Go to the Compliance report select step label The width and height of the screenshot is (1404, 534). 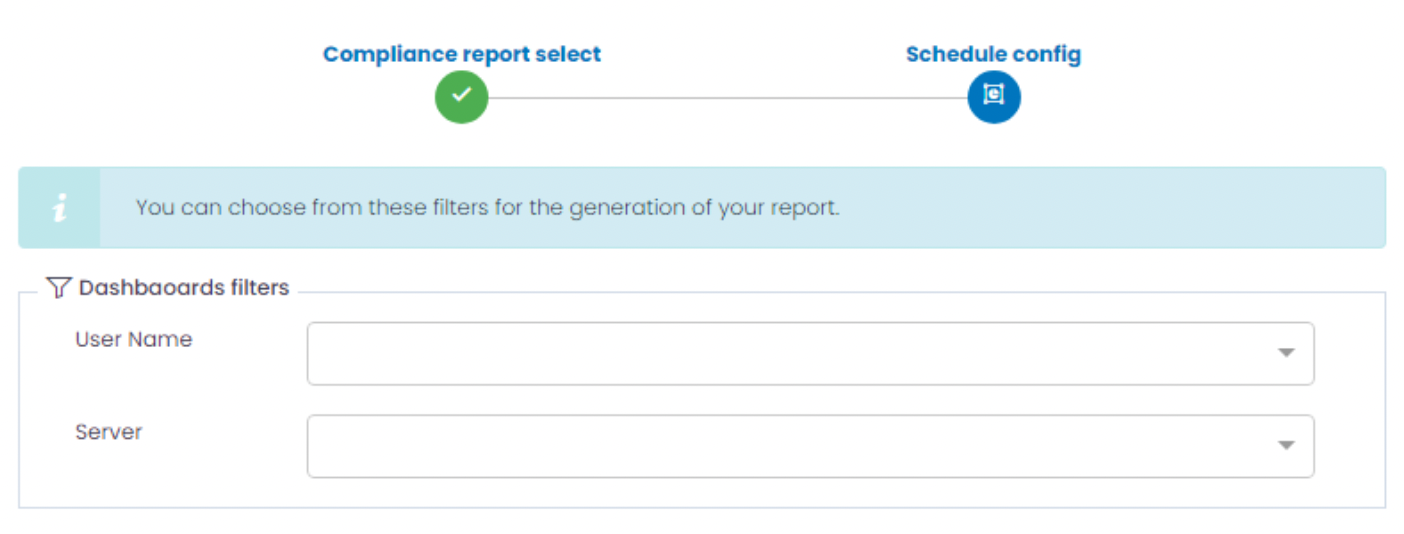coord(462,54)
